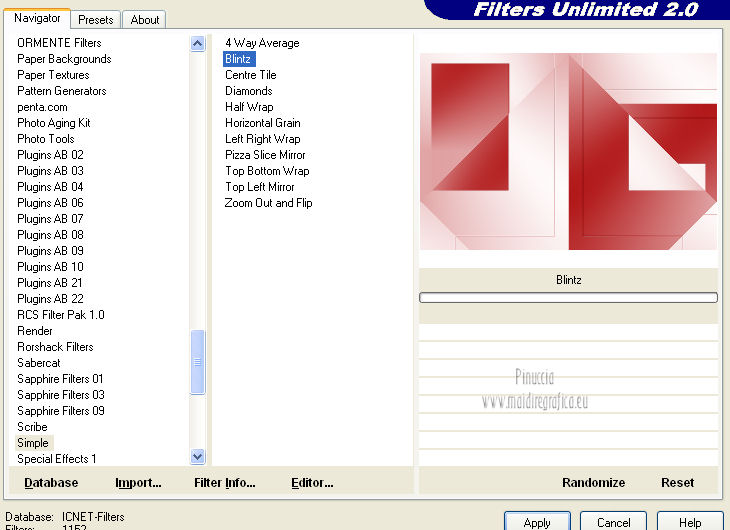Choose the Zoom Out and Flip filter
730x530 pixels.
pos(268,203)
